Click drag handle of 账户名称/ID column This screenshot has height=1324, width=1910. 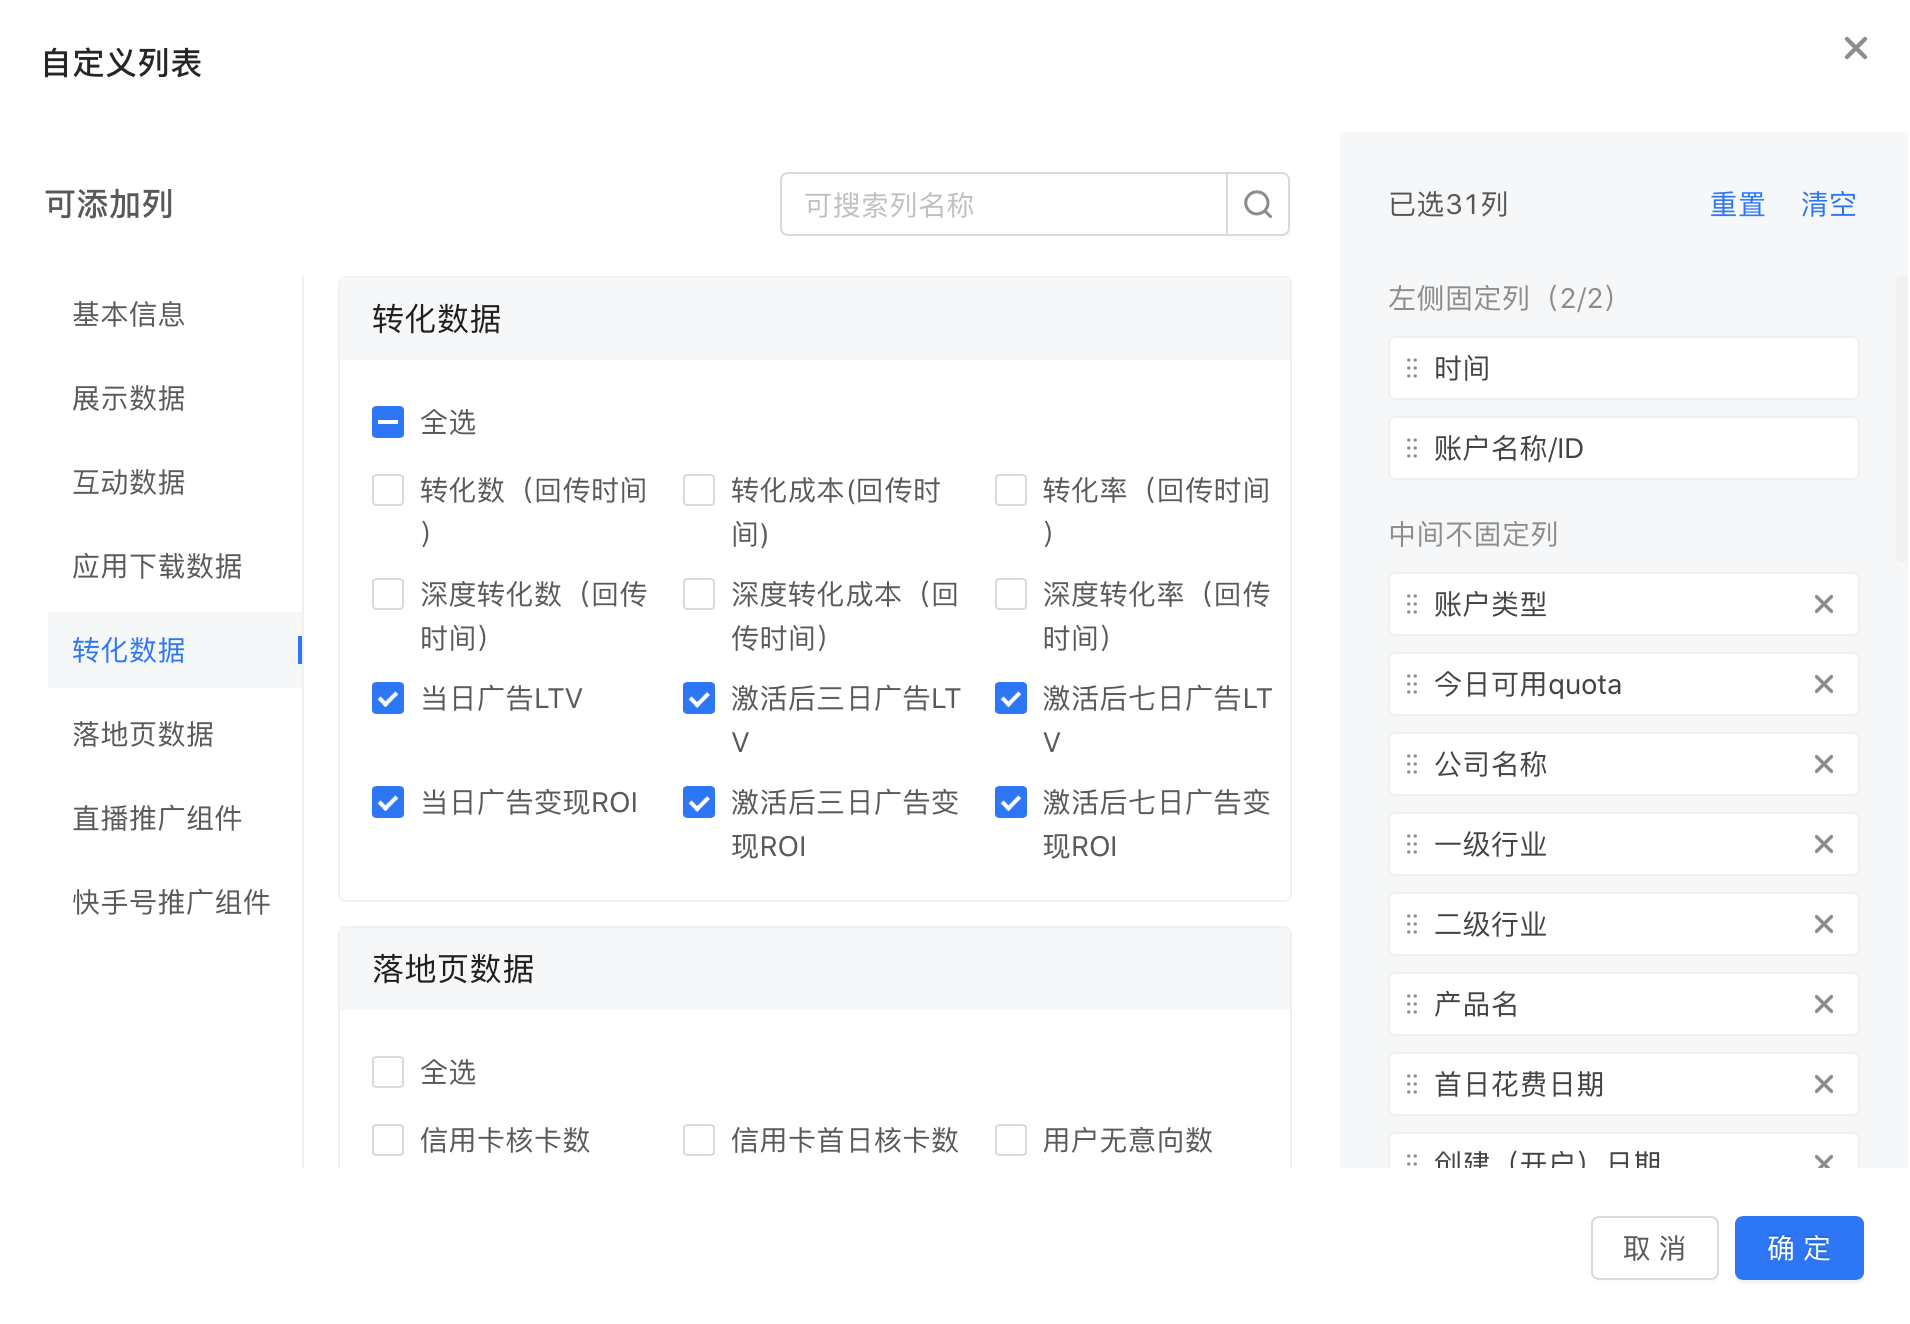coord(1412,448)
